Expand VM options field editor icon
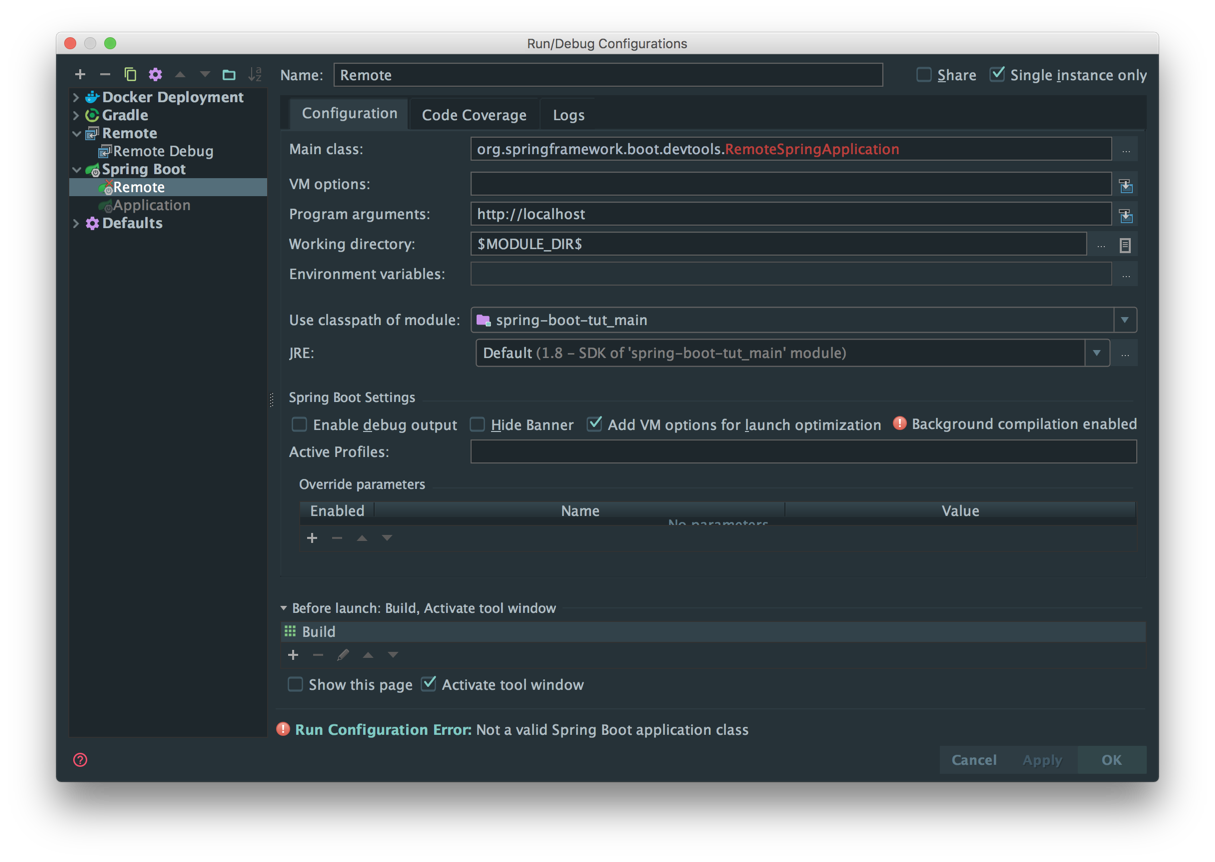Viewport: 1215px width, 862px height. pyautogui.click(x=1126, y=185)
